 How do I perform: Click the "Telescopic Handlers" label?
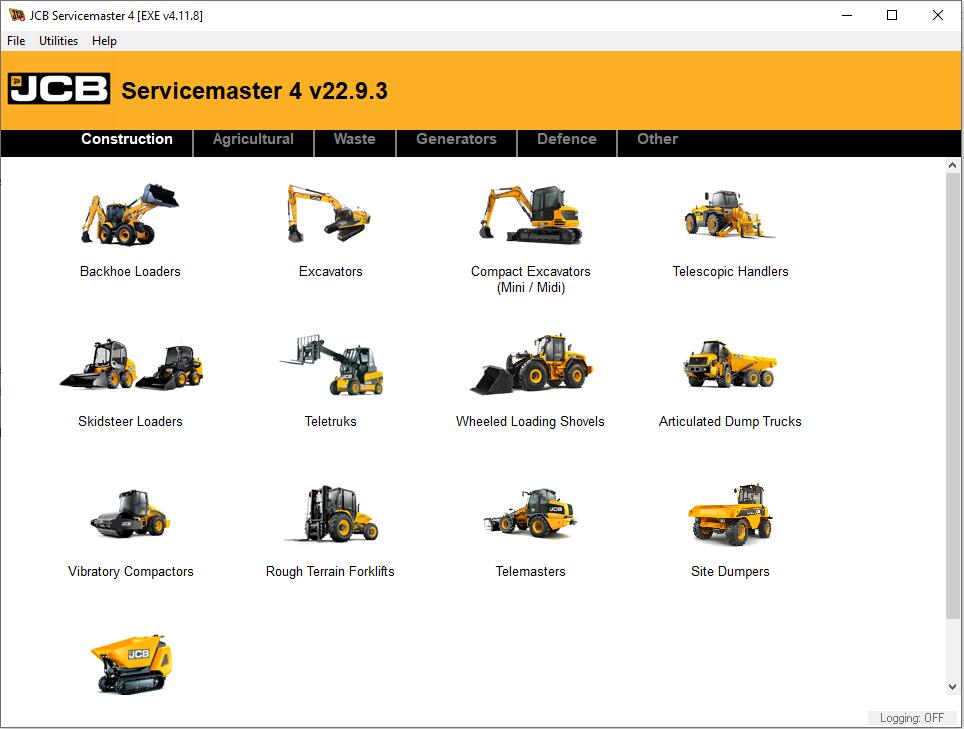(x=730, y=271)
